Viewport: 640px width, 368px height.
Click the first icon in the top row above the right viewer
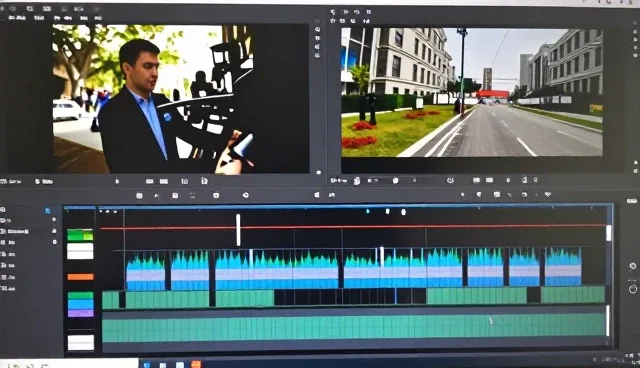click(x=333, y=12)
